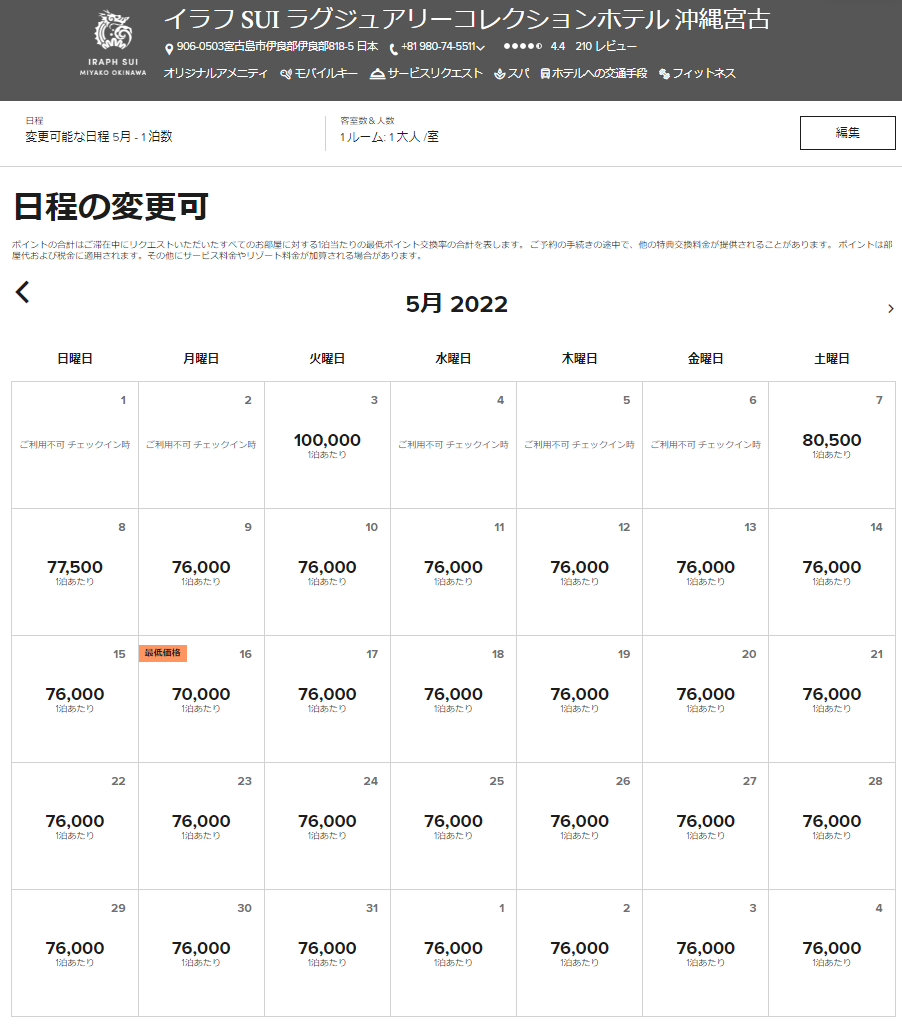The width and height of the screenshot is (902, 1028).
Task: Open the 210 レビュー reviews link
Action: 606,46
